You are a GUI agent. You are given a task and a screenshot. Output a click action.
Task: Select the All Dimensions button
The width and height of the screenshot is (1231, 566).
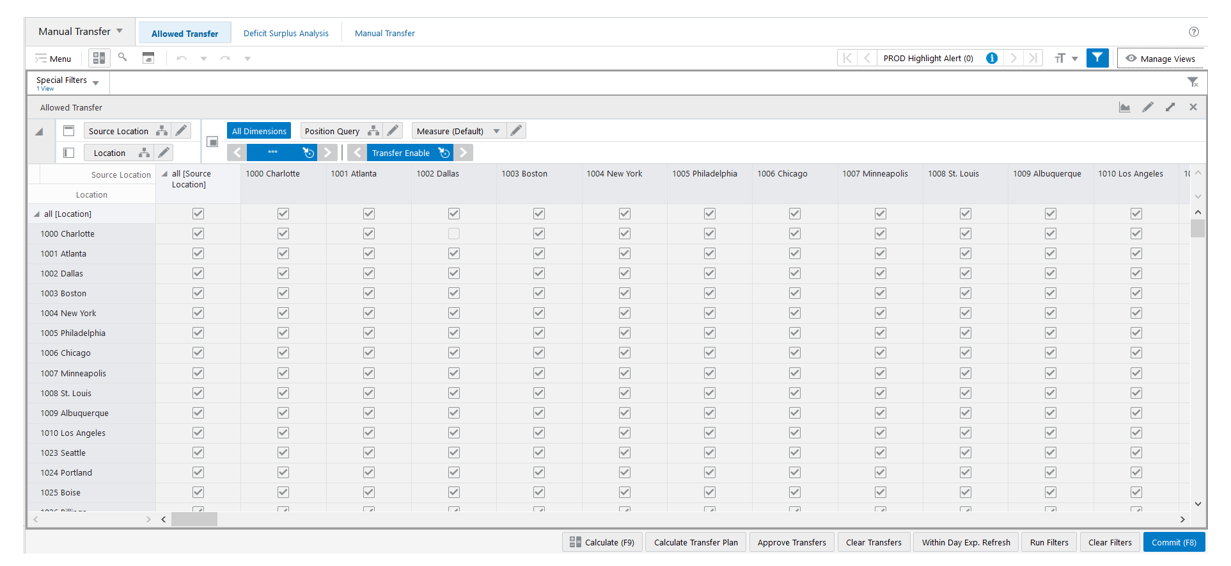(x=259, y=131)
